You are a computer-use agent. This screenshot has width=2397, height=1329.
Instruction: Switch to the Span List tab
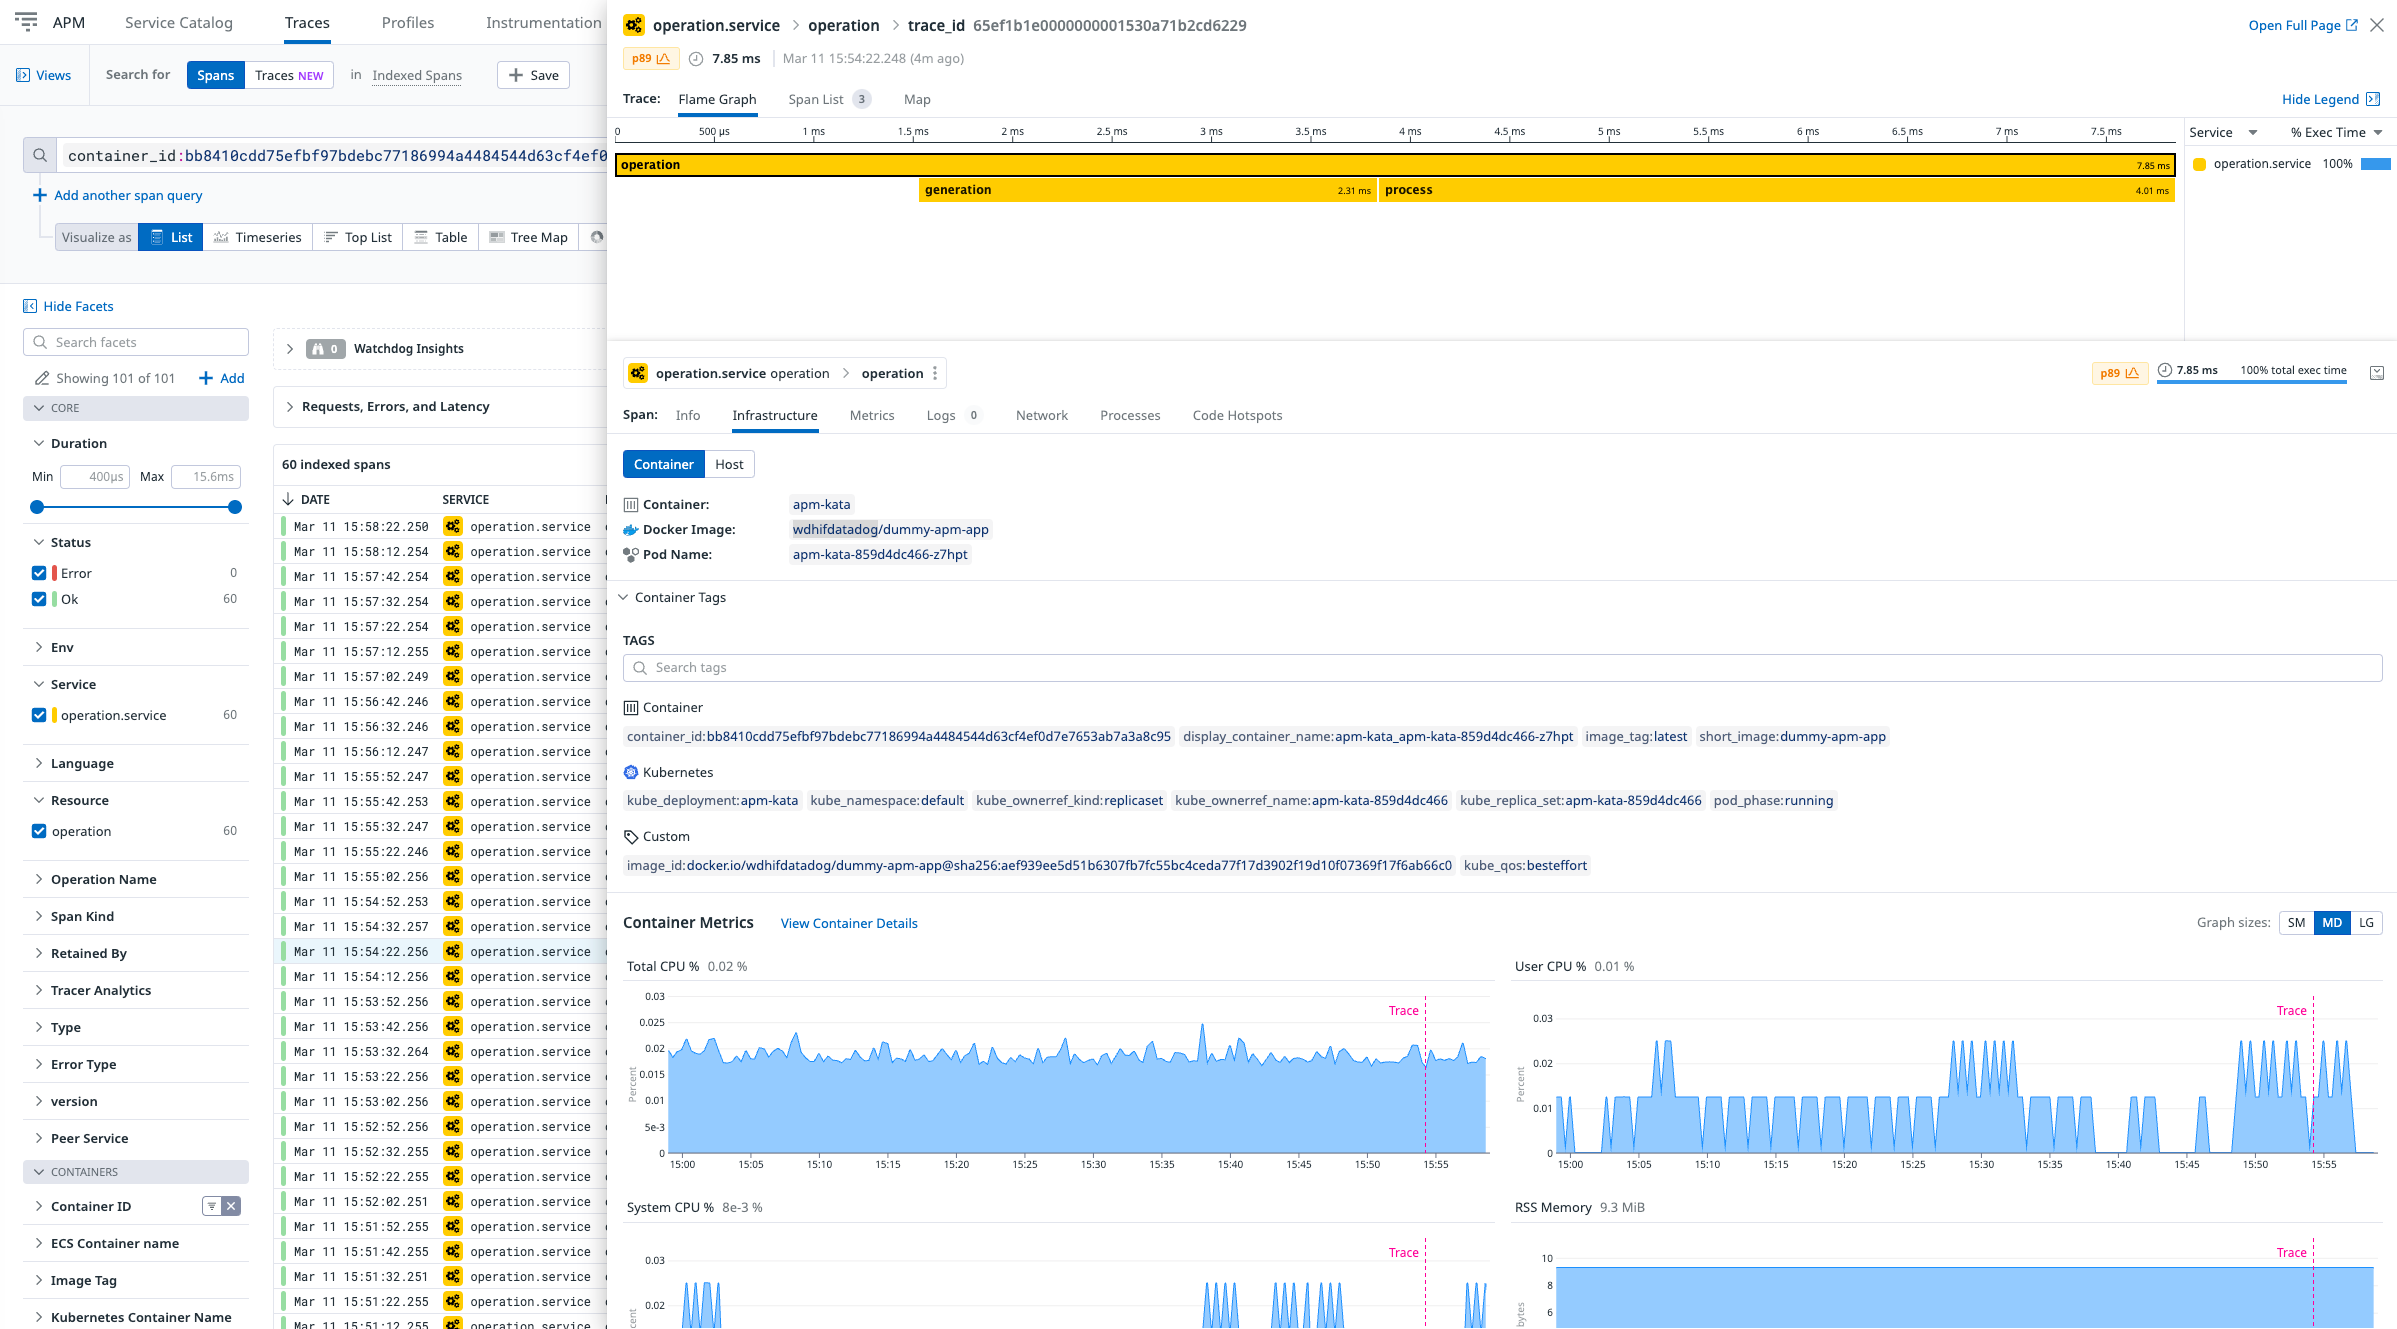(818, 99)
